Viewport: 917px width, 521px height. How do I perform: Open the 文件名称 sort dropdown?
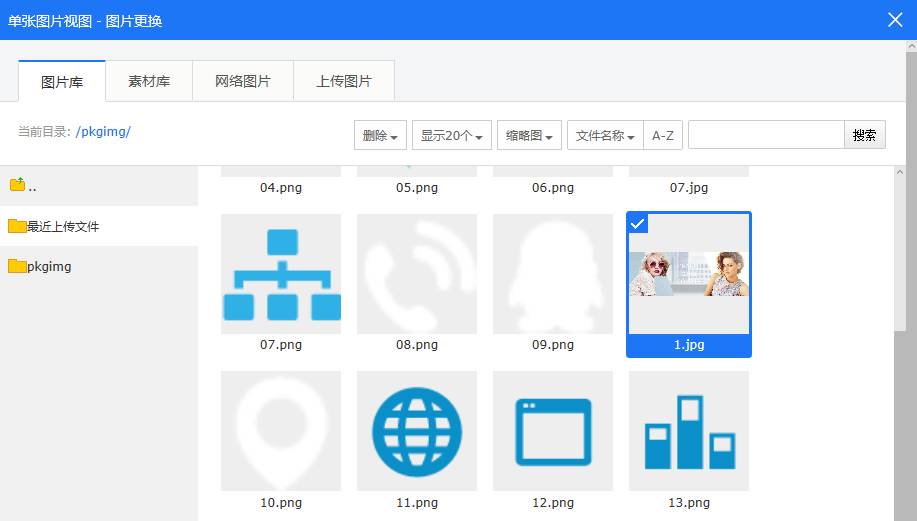click(605, 135)
